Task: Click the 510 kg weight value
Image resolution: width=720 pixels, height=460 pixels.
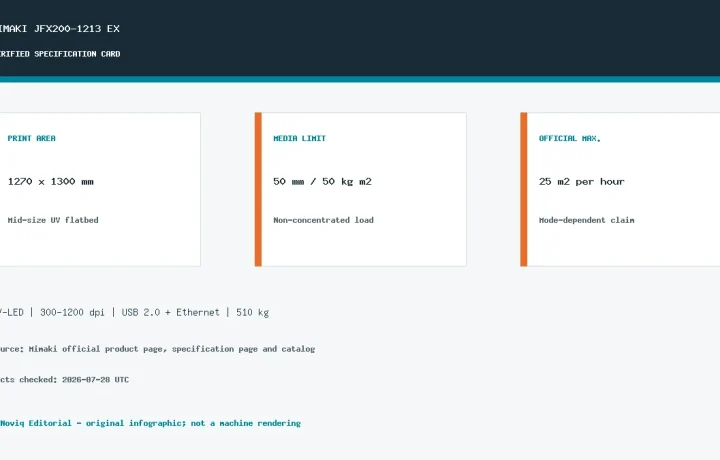Action: 252,312
